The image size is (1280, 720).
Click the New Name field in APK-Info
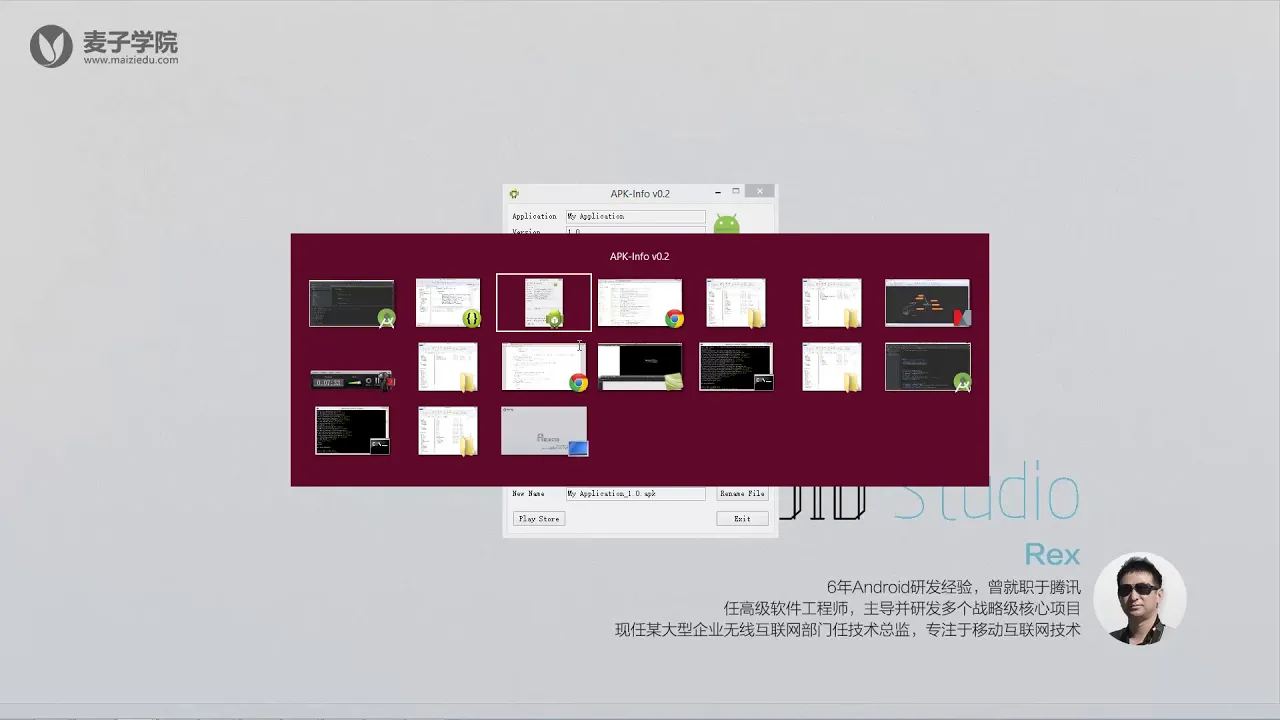tap(635, 494)
